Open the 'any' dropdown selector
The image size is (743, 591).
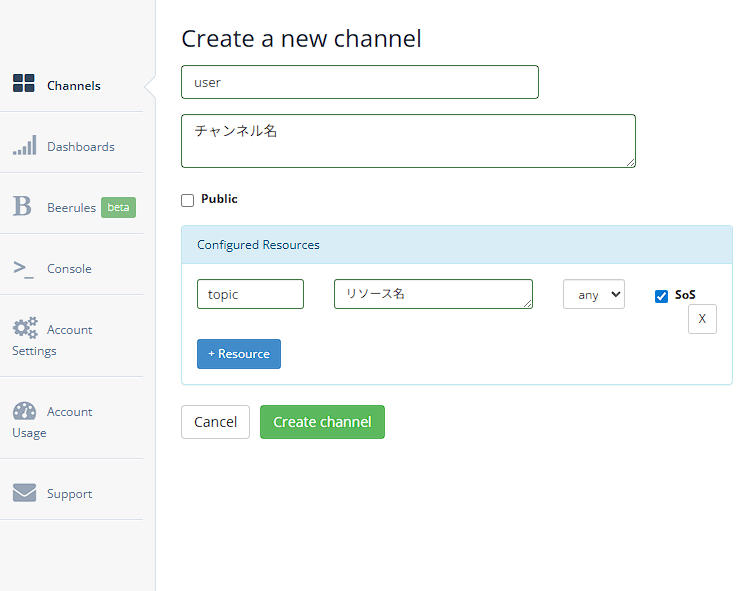(x=594, y=294)
